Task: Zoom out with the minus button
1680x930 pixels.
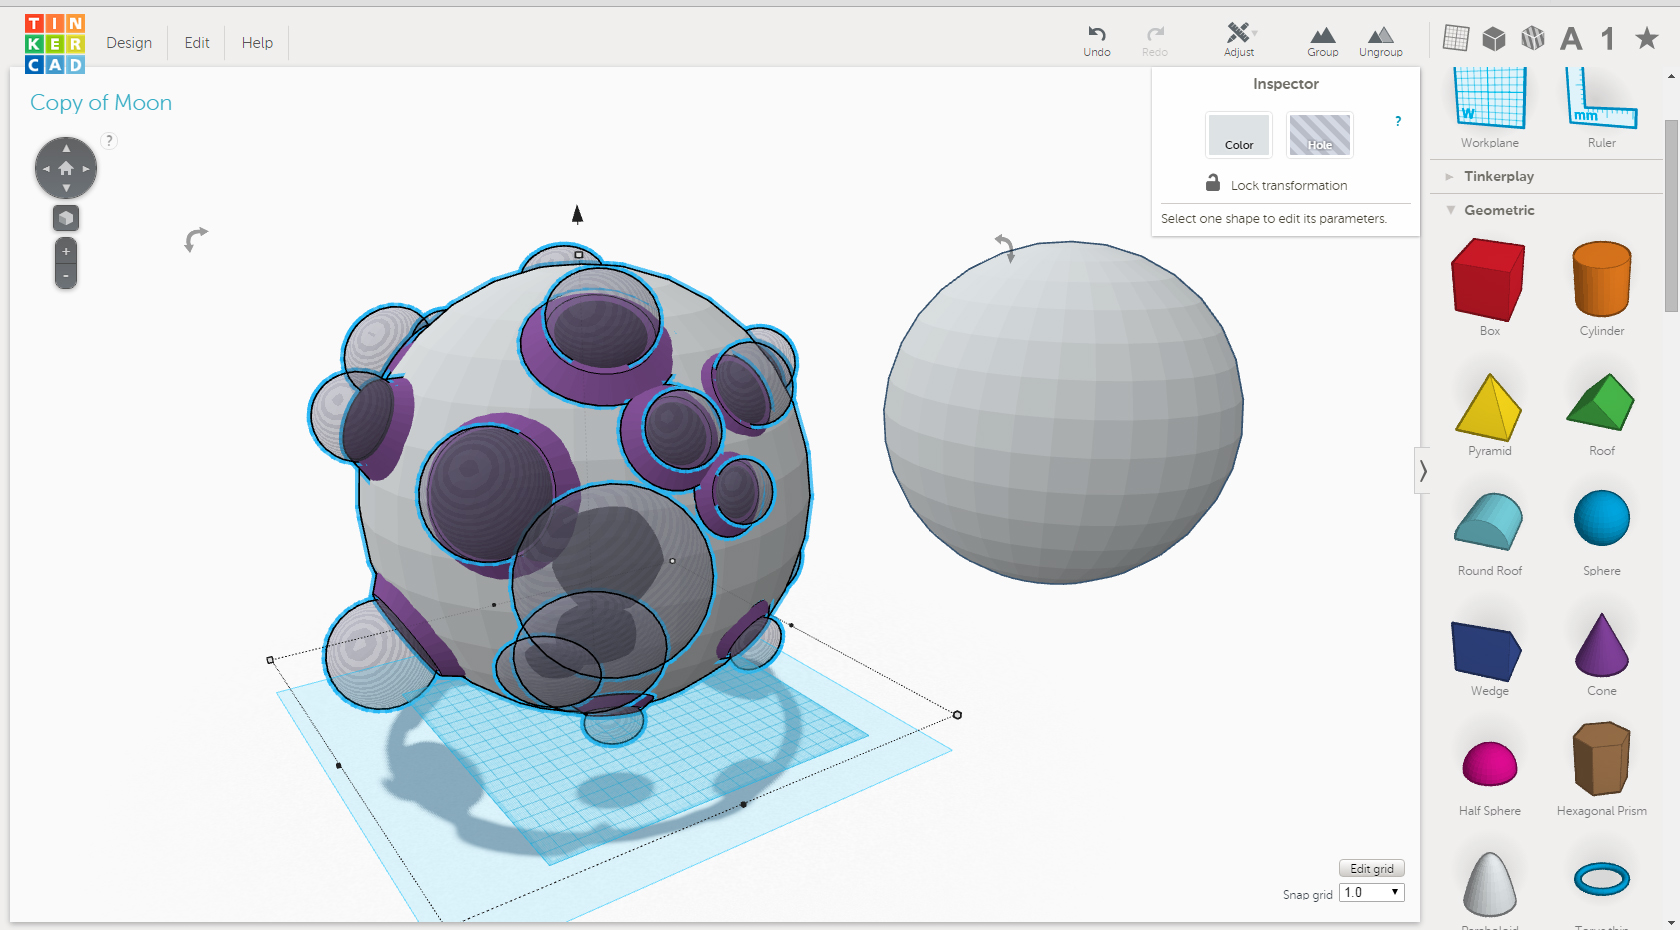Action: (x=66, y=276)
